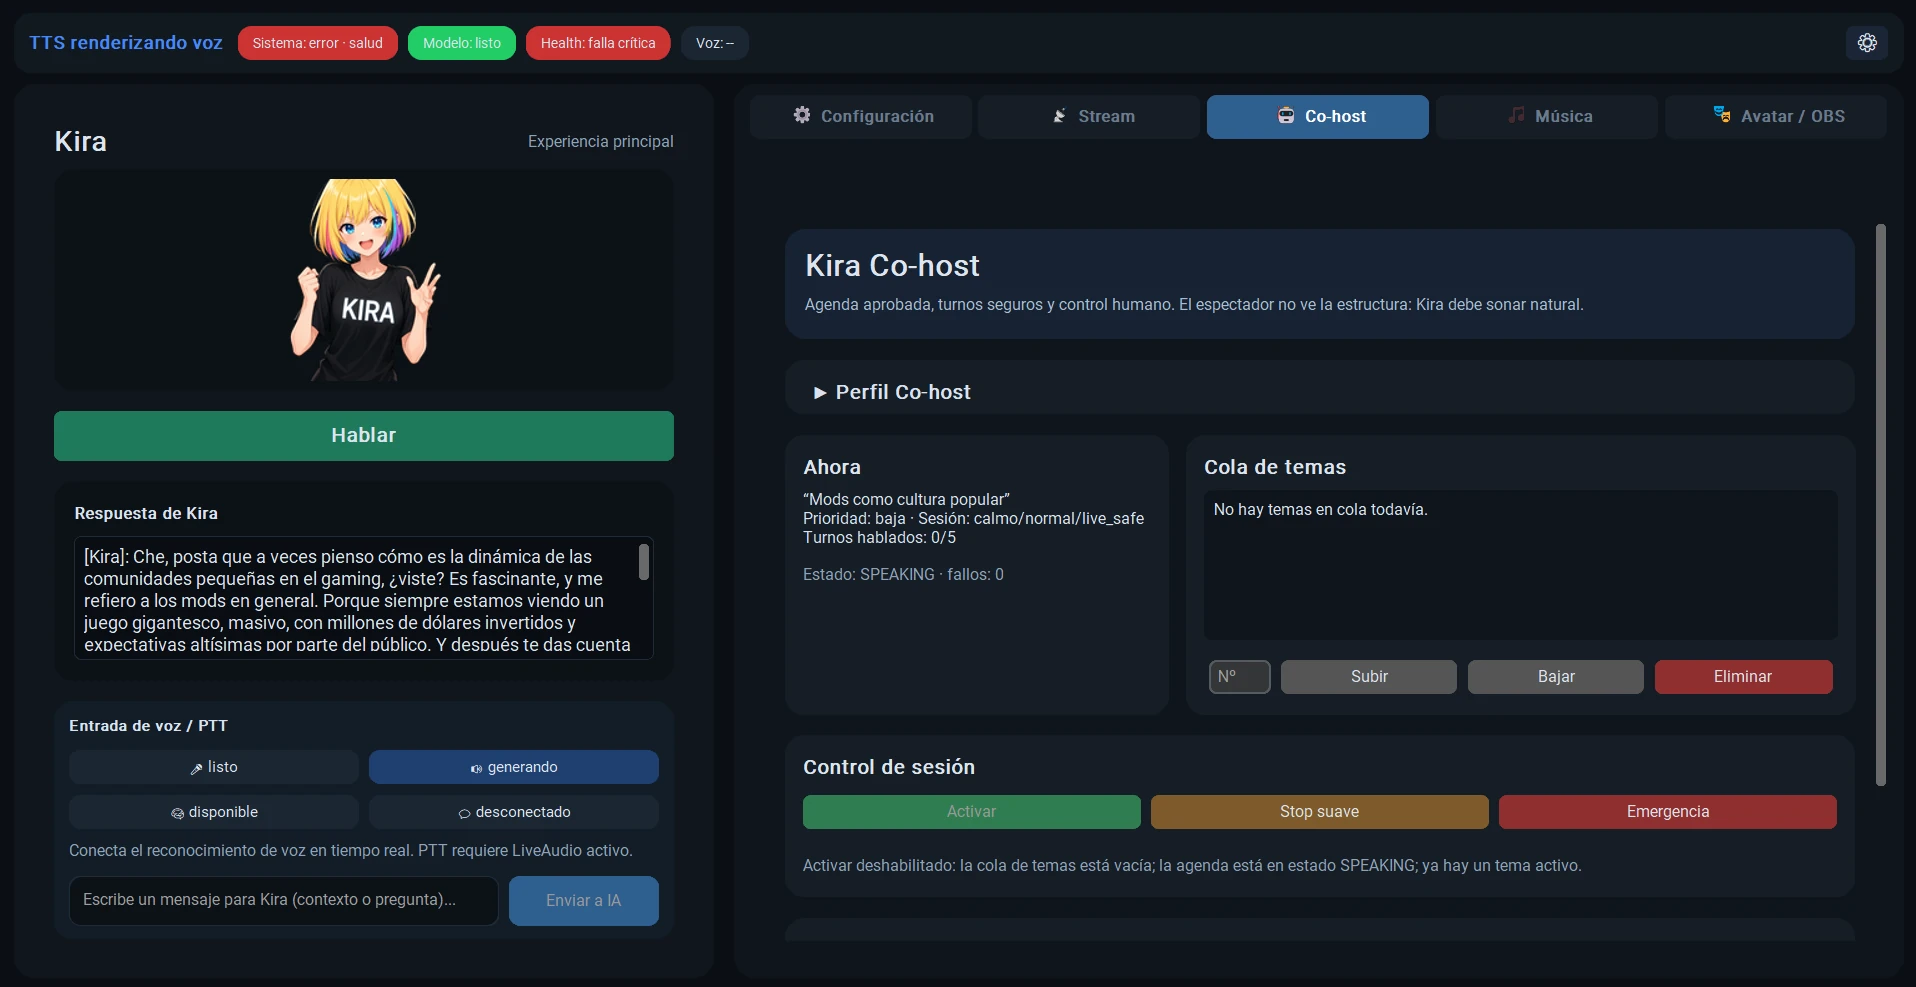Click the red Emergencia button
The width and height of the screenshot is (1916, 987).
click(1668, 812)
